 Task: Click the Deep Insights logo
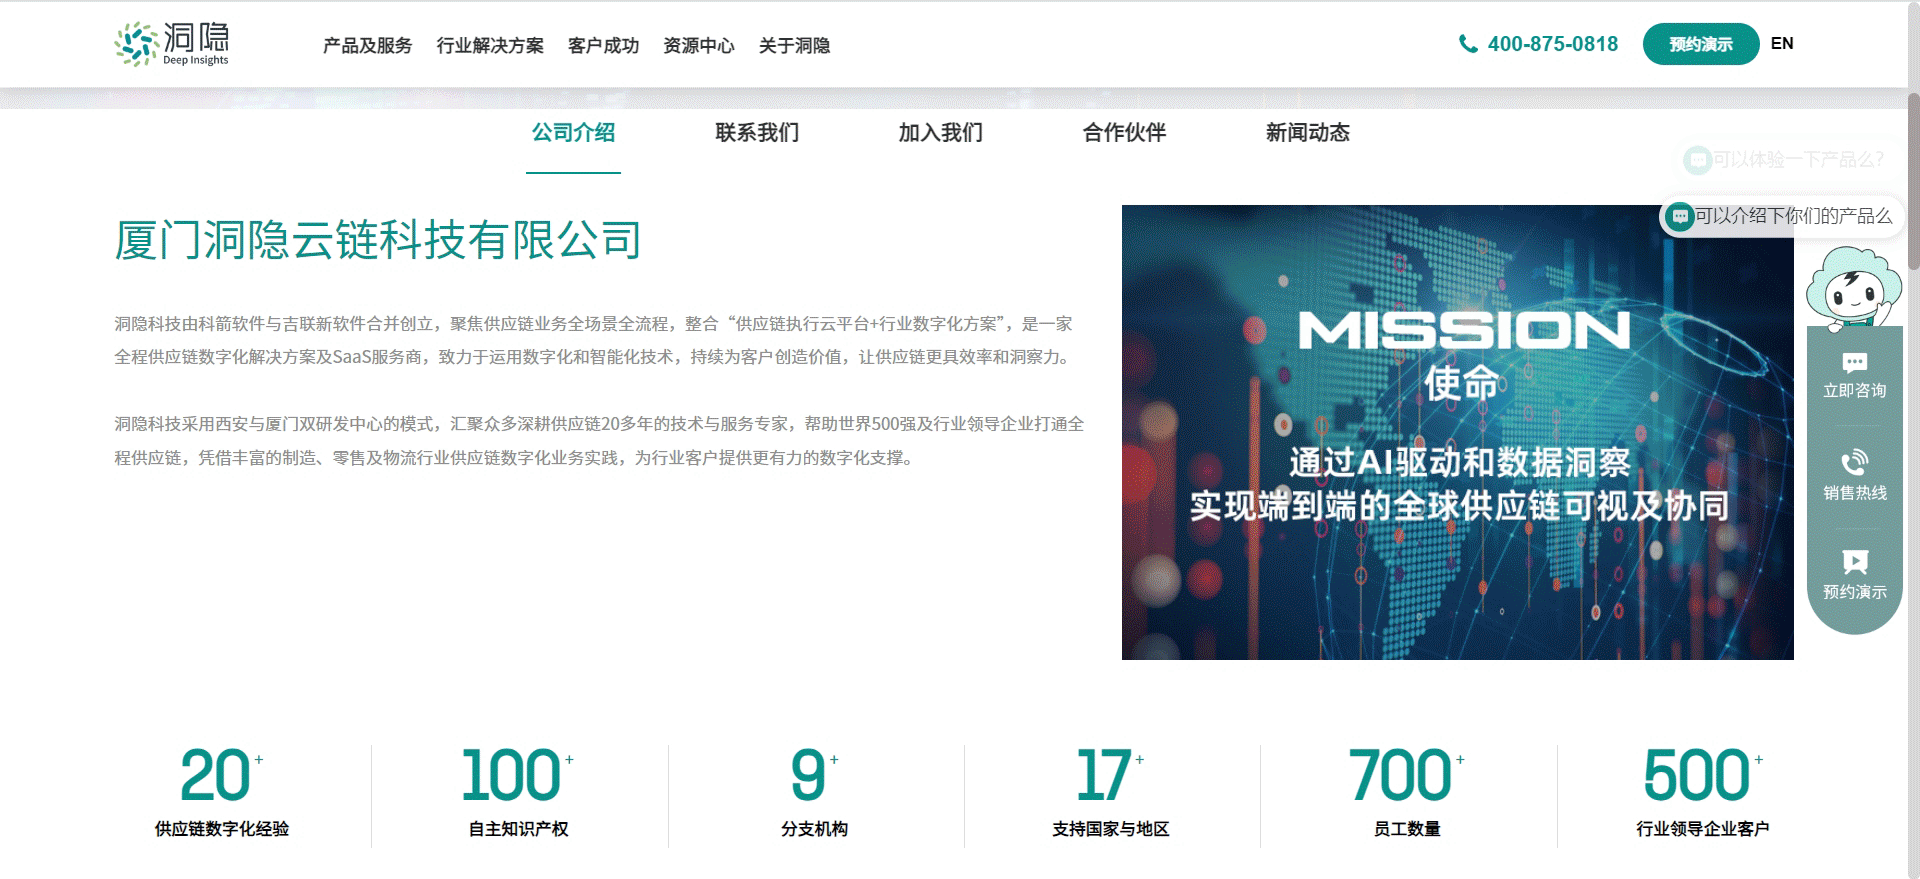(172, 44)
